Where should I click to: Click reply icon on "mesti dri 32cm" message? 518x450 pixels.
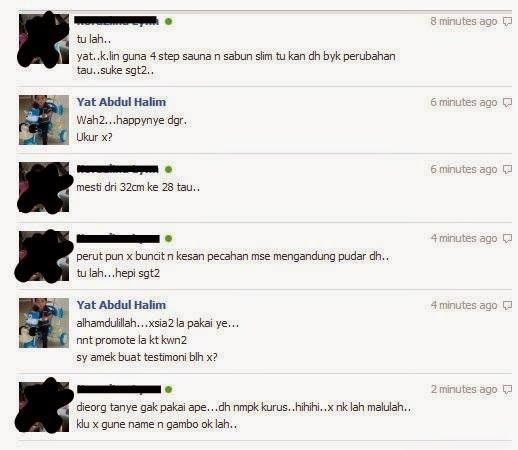click(x=507, y=170)
